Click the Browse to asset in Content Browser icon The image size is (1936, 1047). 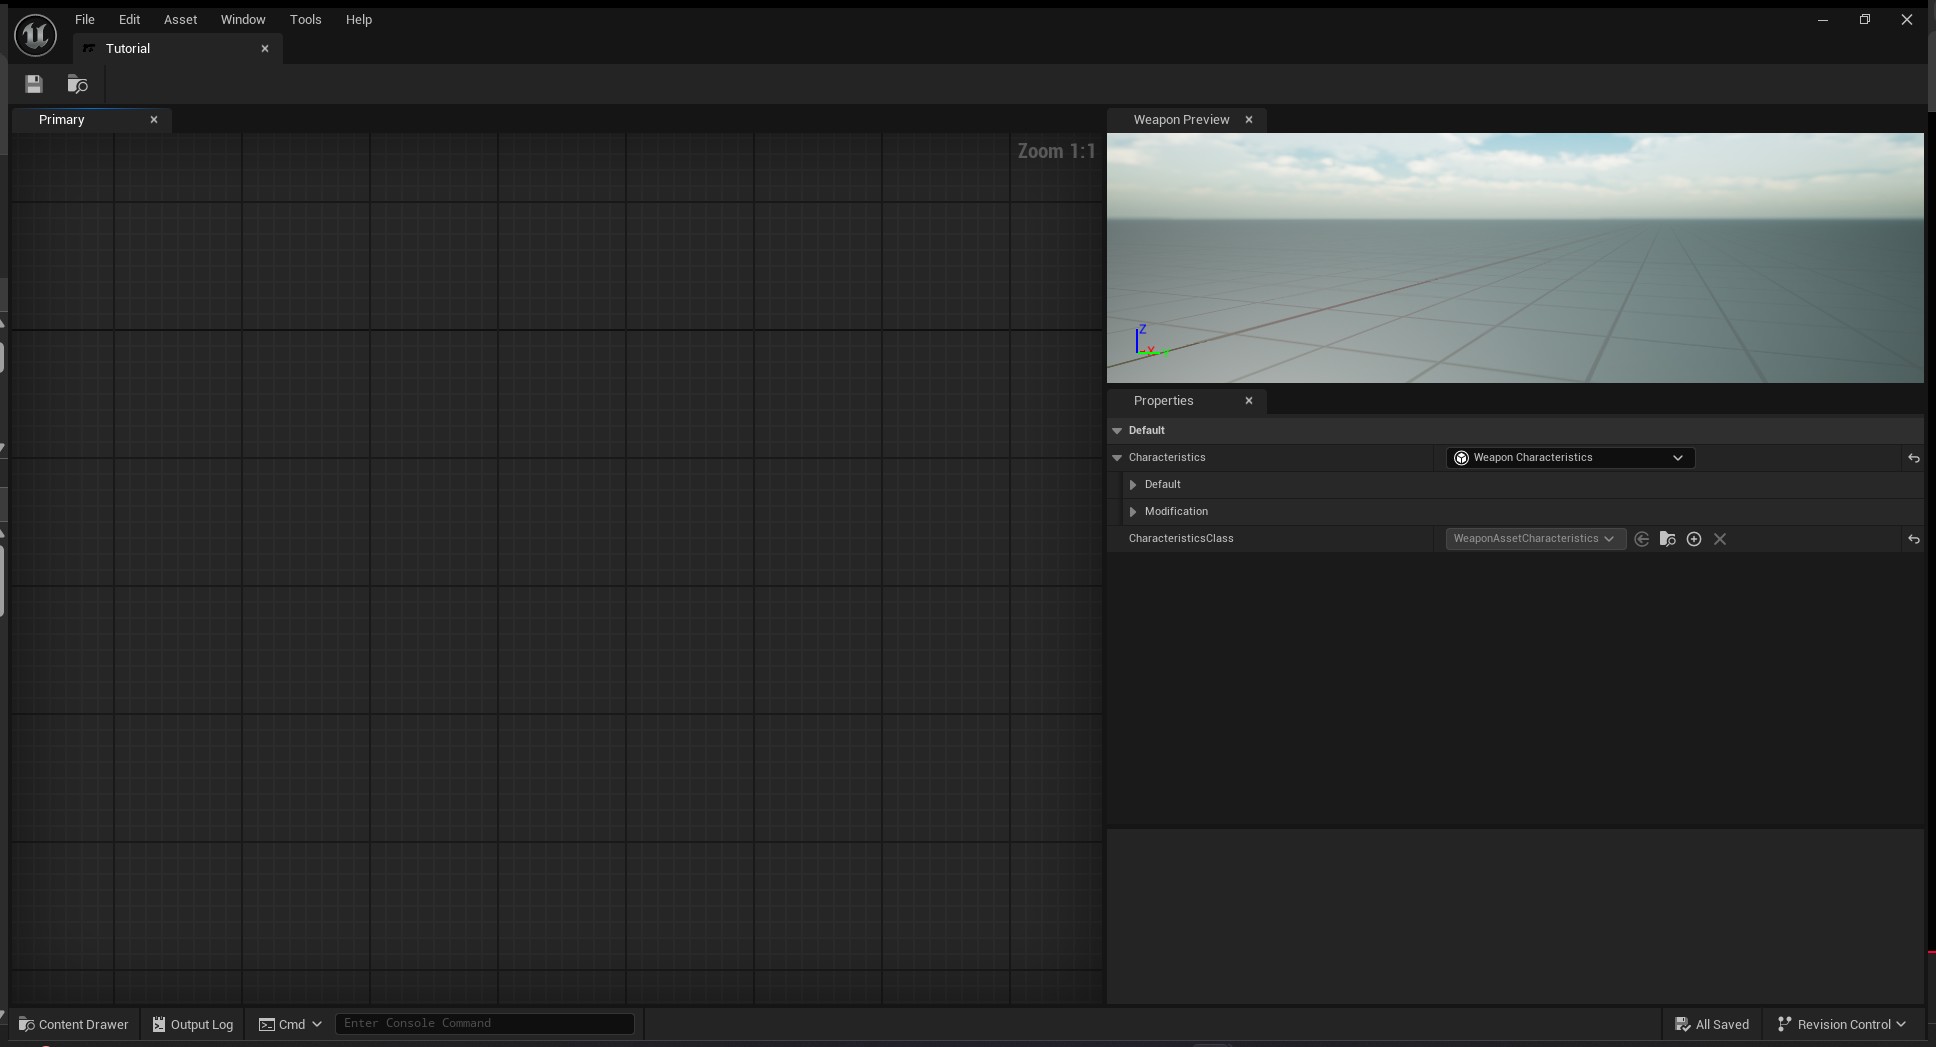(x=77, y=84)
